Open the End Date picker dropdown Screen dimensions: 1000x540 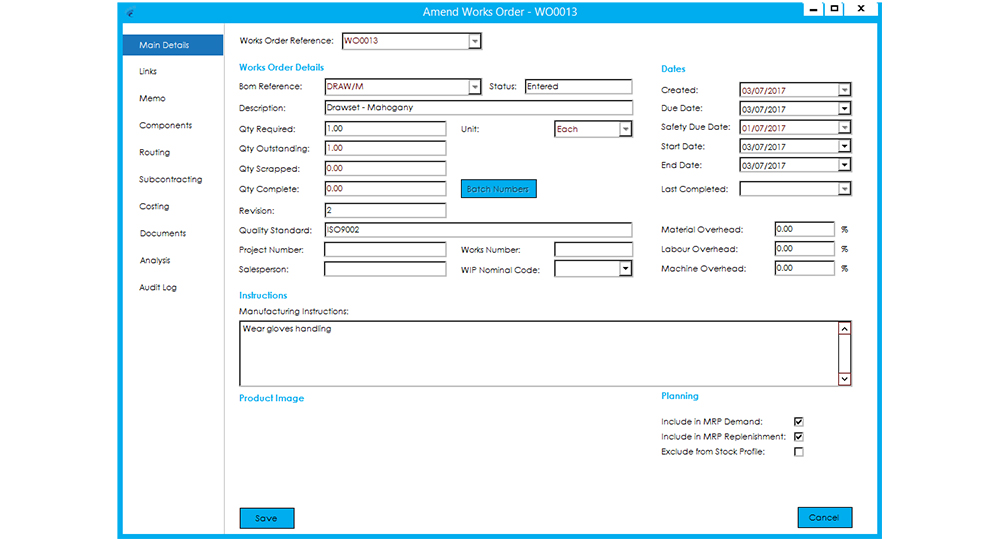coord(844,165)
